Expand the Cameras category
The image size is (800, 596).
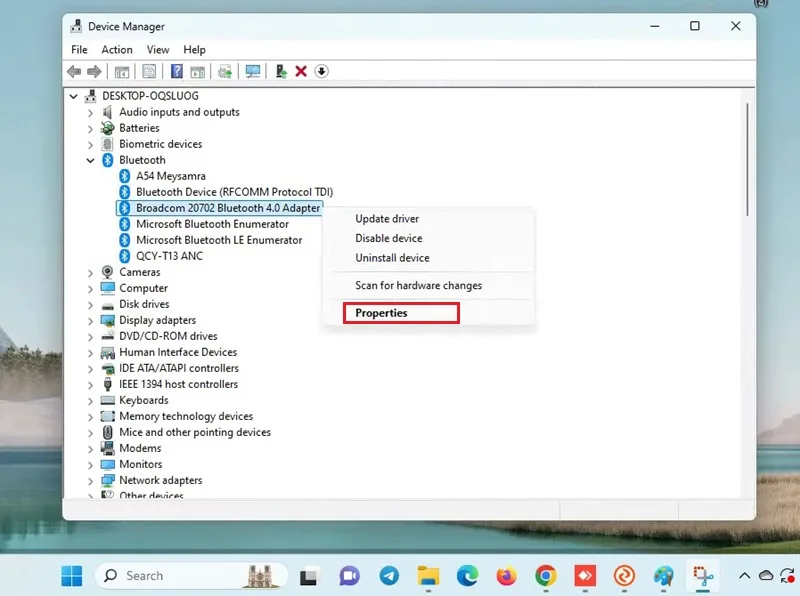tap(90, 272)
